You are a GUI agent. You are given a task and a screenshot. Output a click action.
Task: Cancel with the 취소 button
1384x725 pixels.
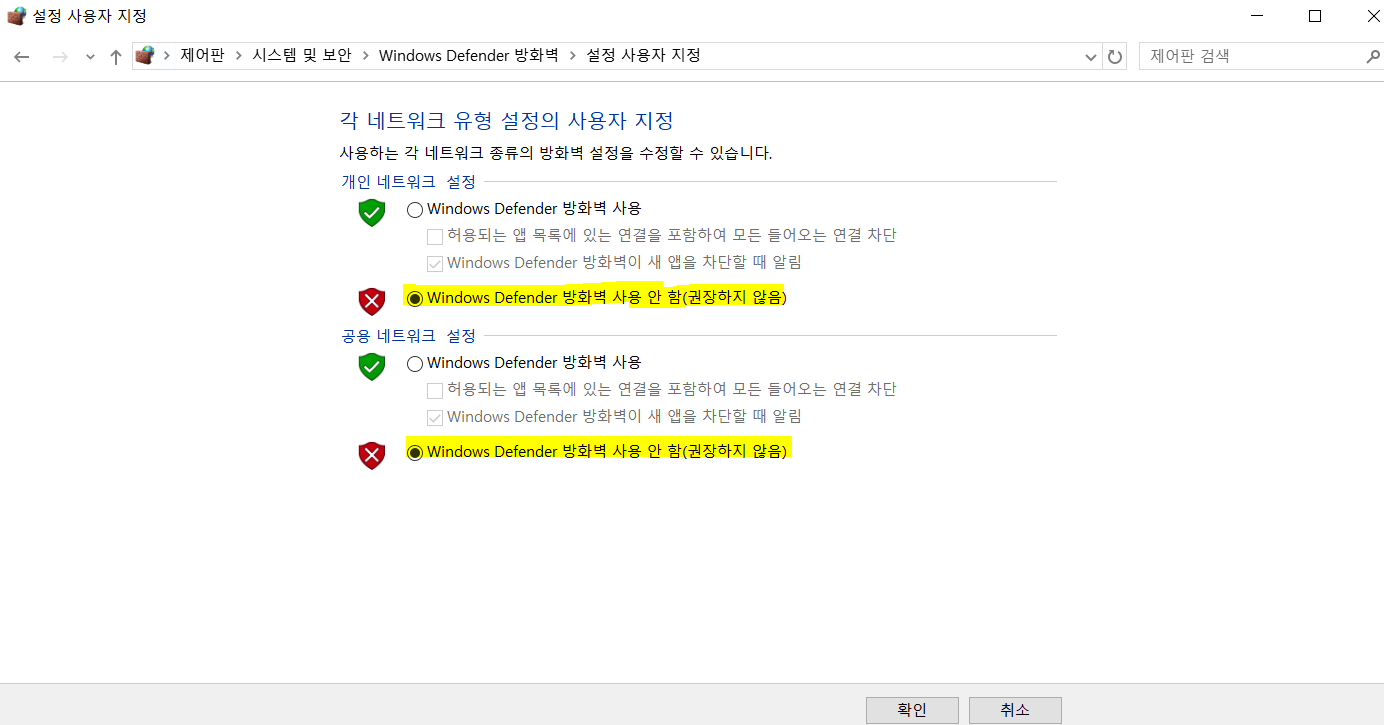pyautogui.click(x=1015, y=710)
